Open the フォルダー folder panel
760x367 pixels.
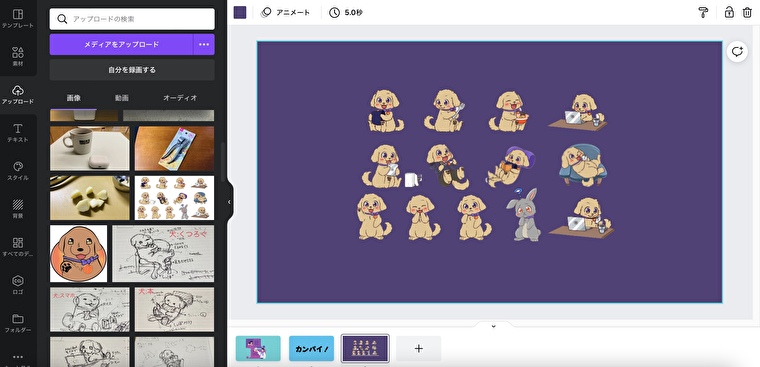pos(18,323)
